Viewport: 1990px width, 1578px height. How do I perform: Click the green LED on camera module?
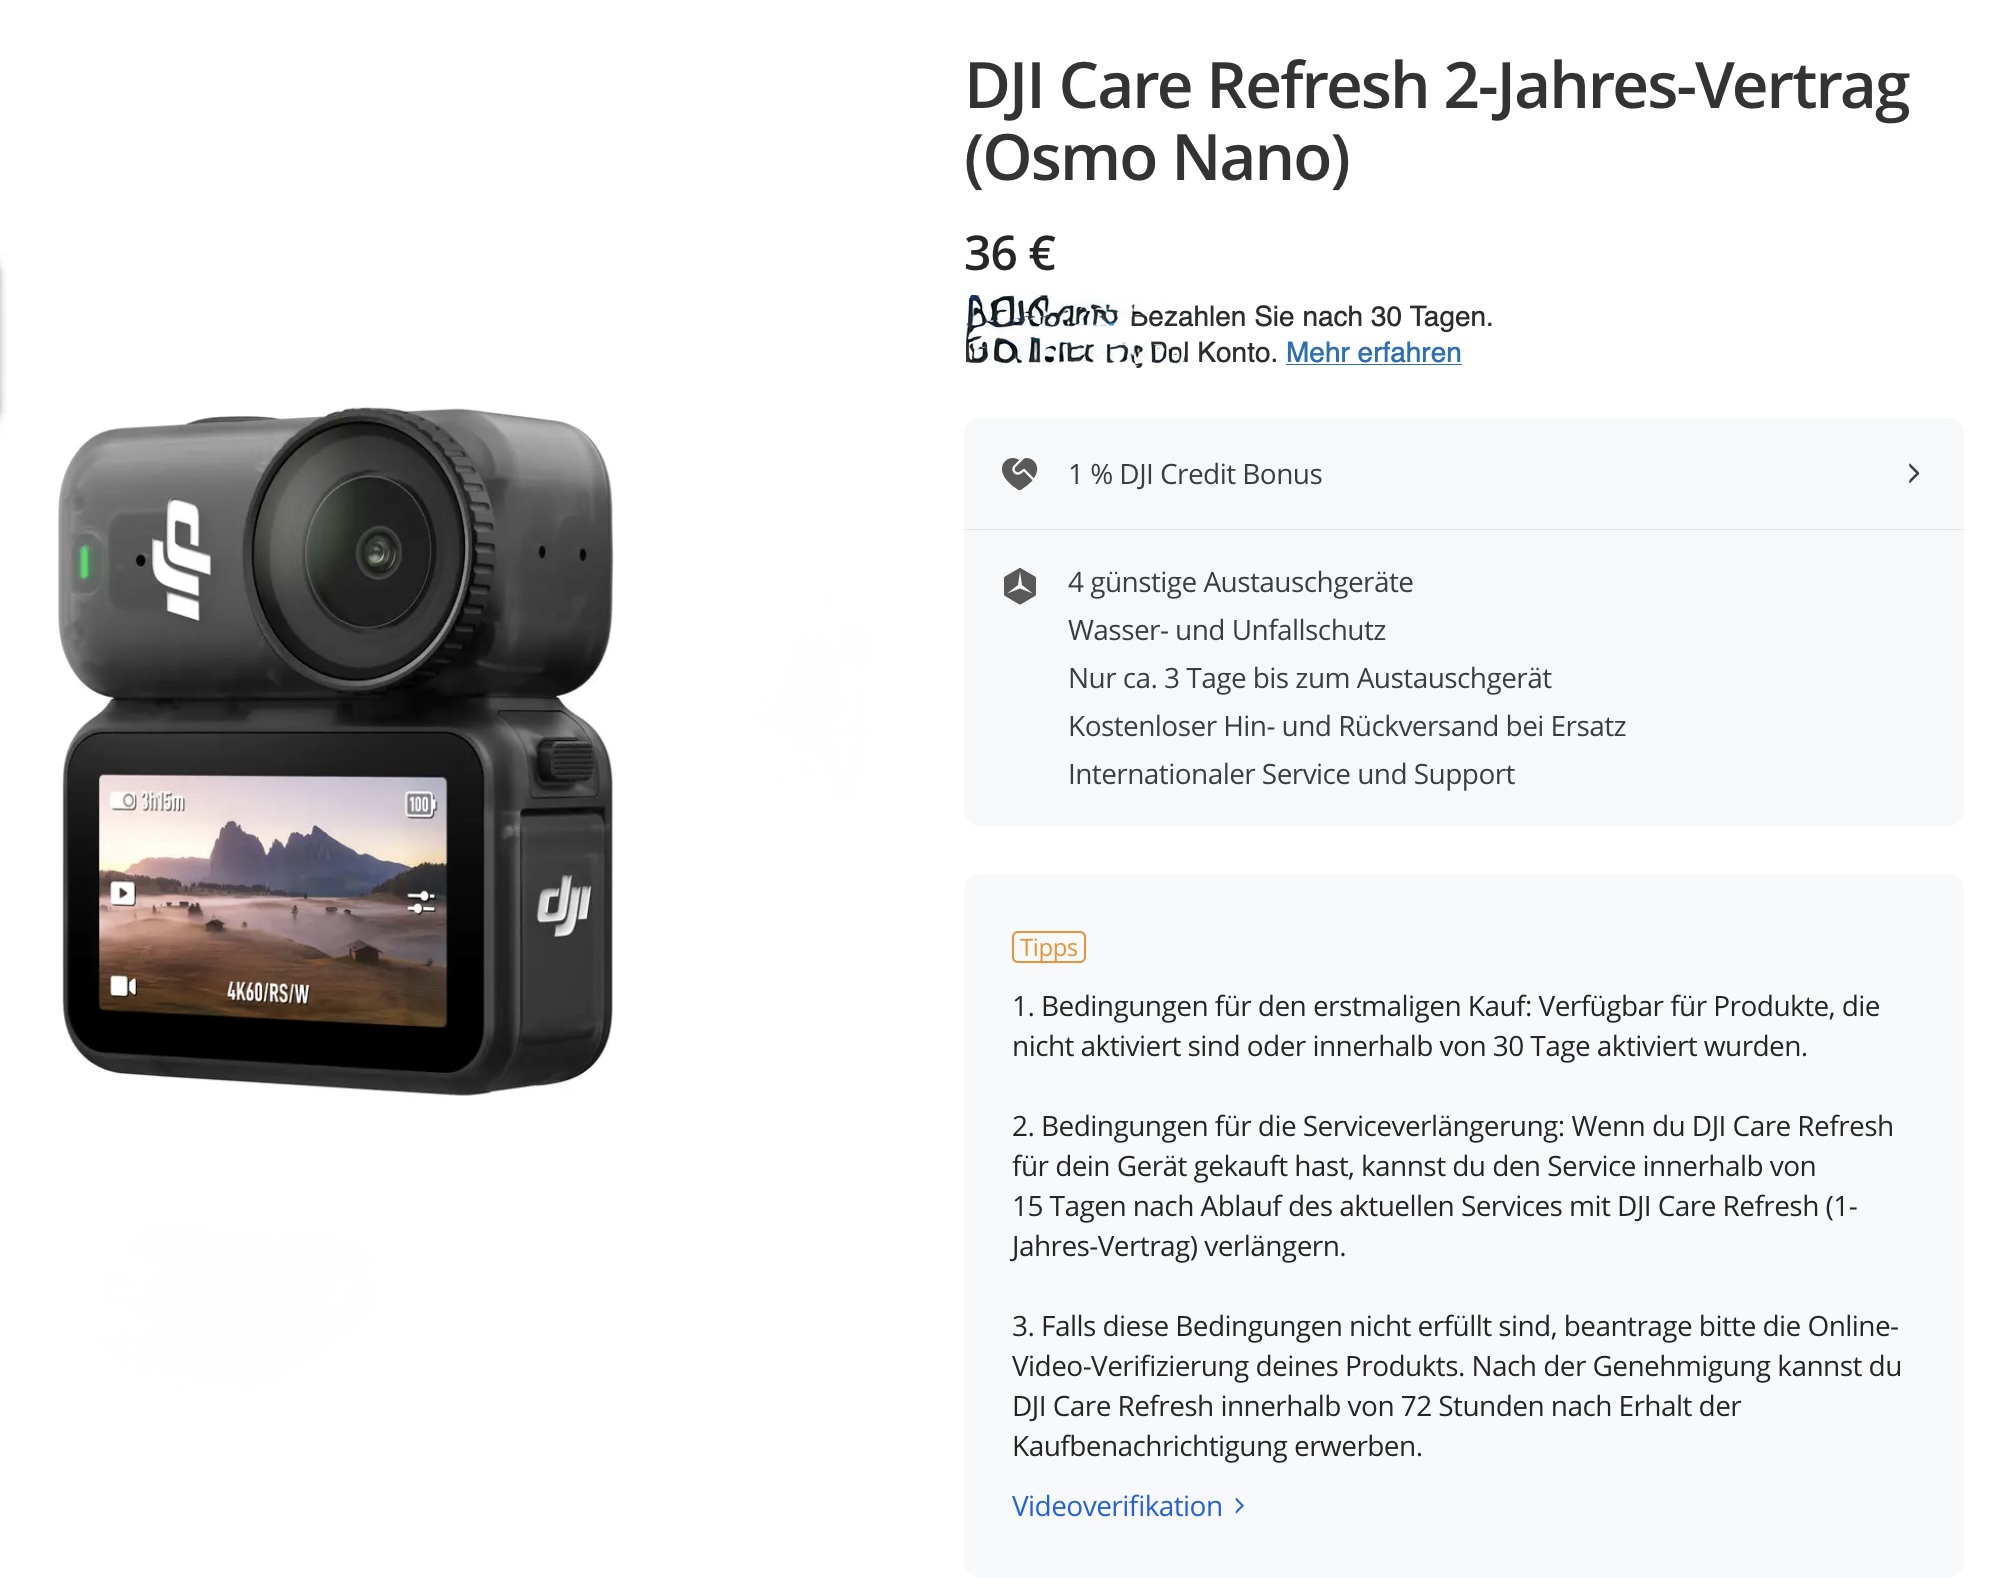pos(85,561)
